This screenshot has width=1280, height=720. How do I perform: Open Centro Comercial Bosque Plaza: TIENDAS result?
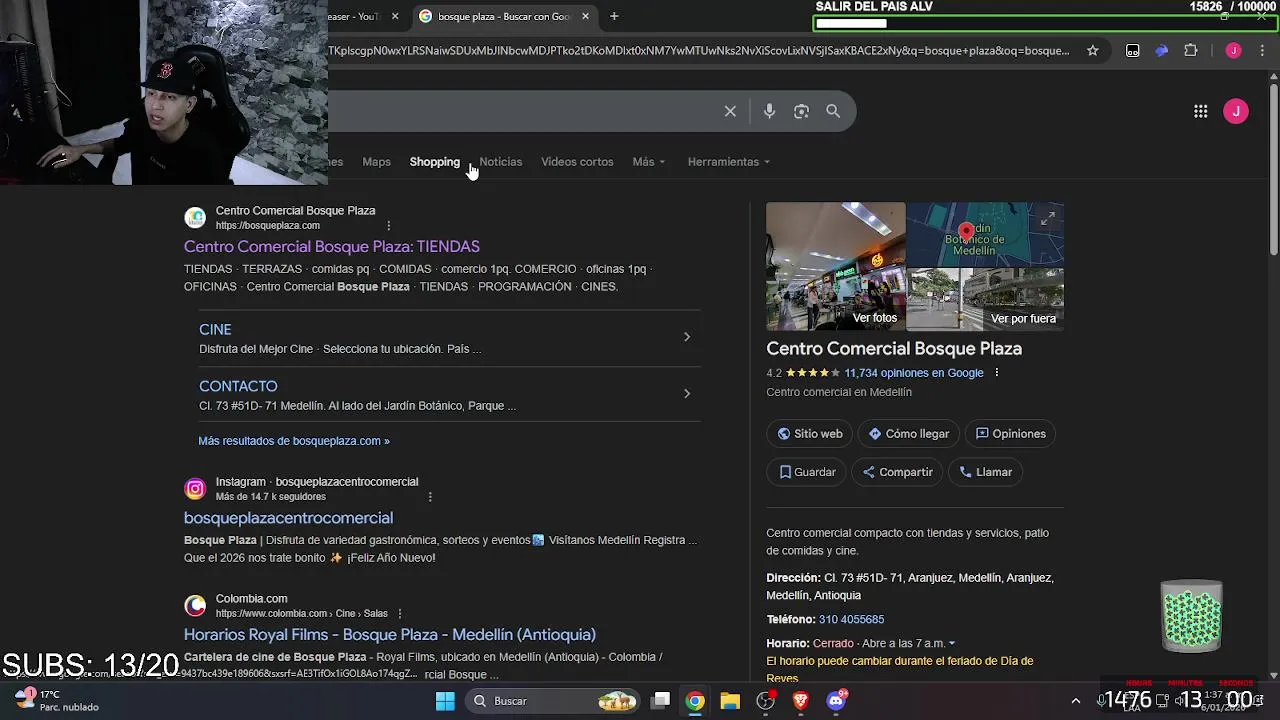[332, 246]
